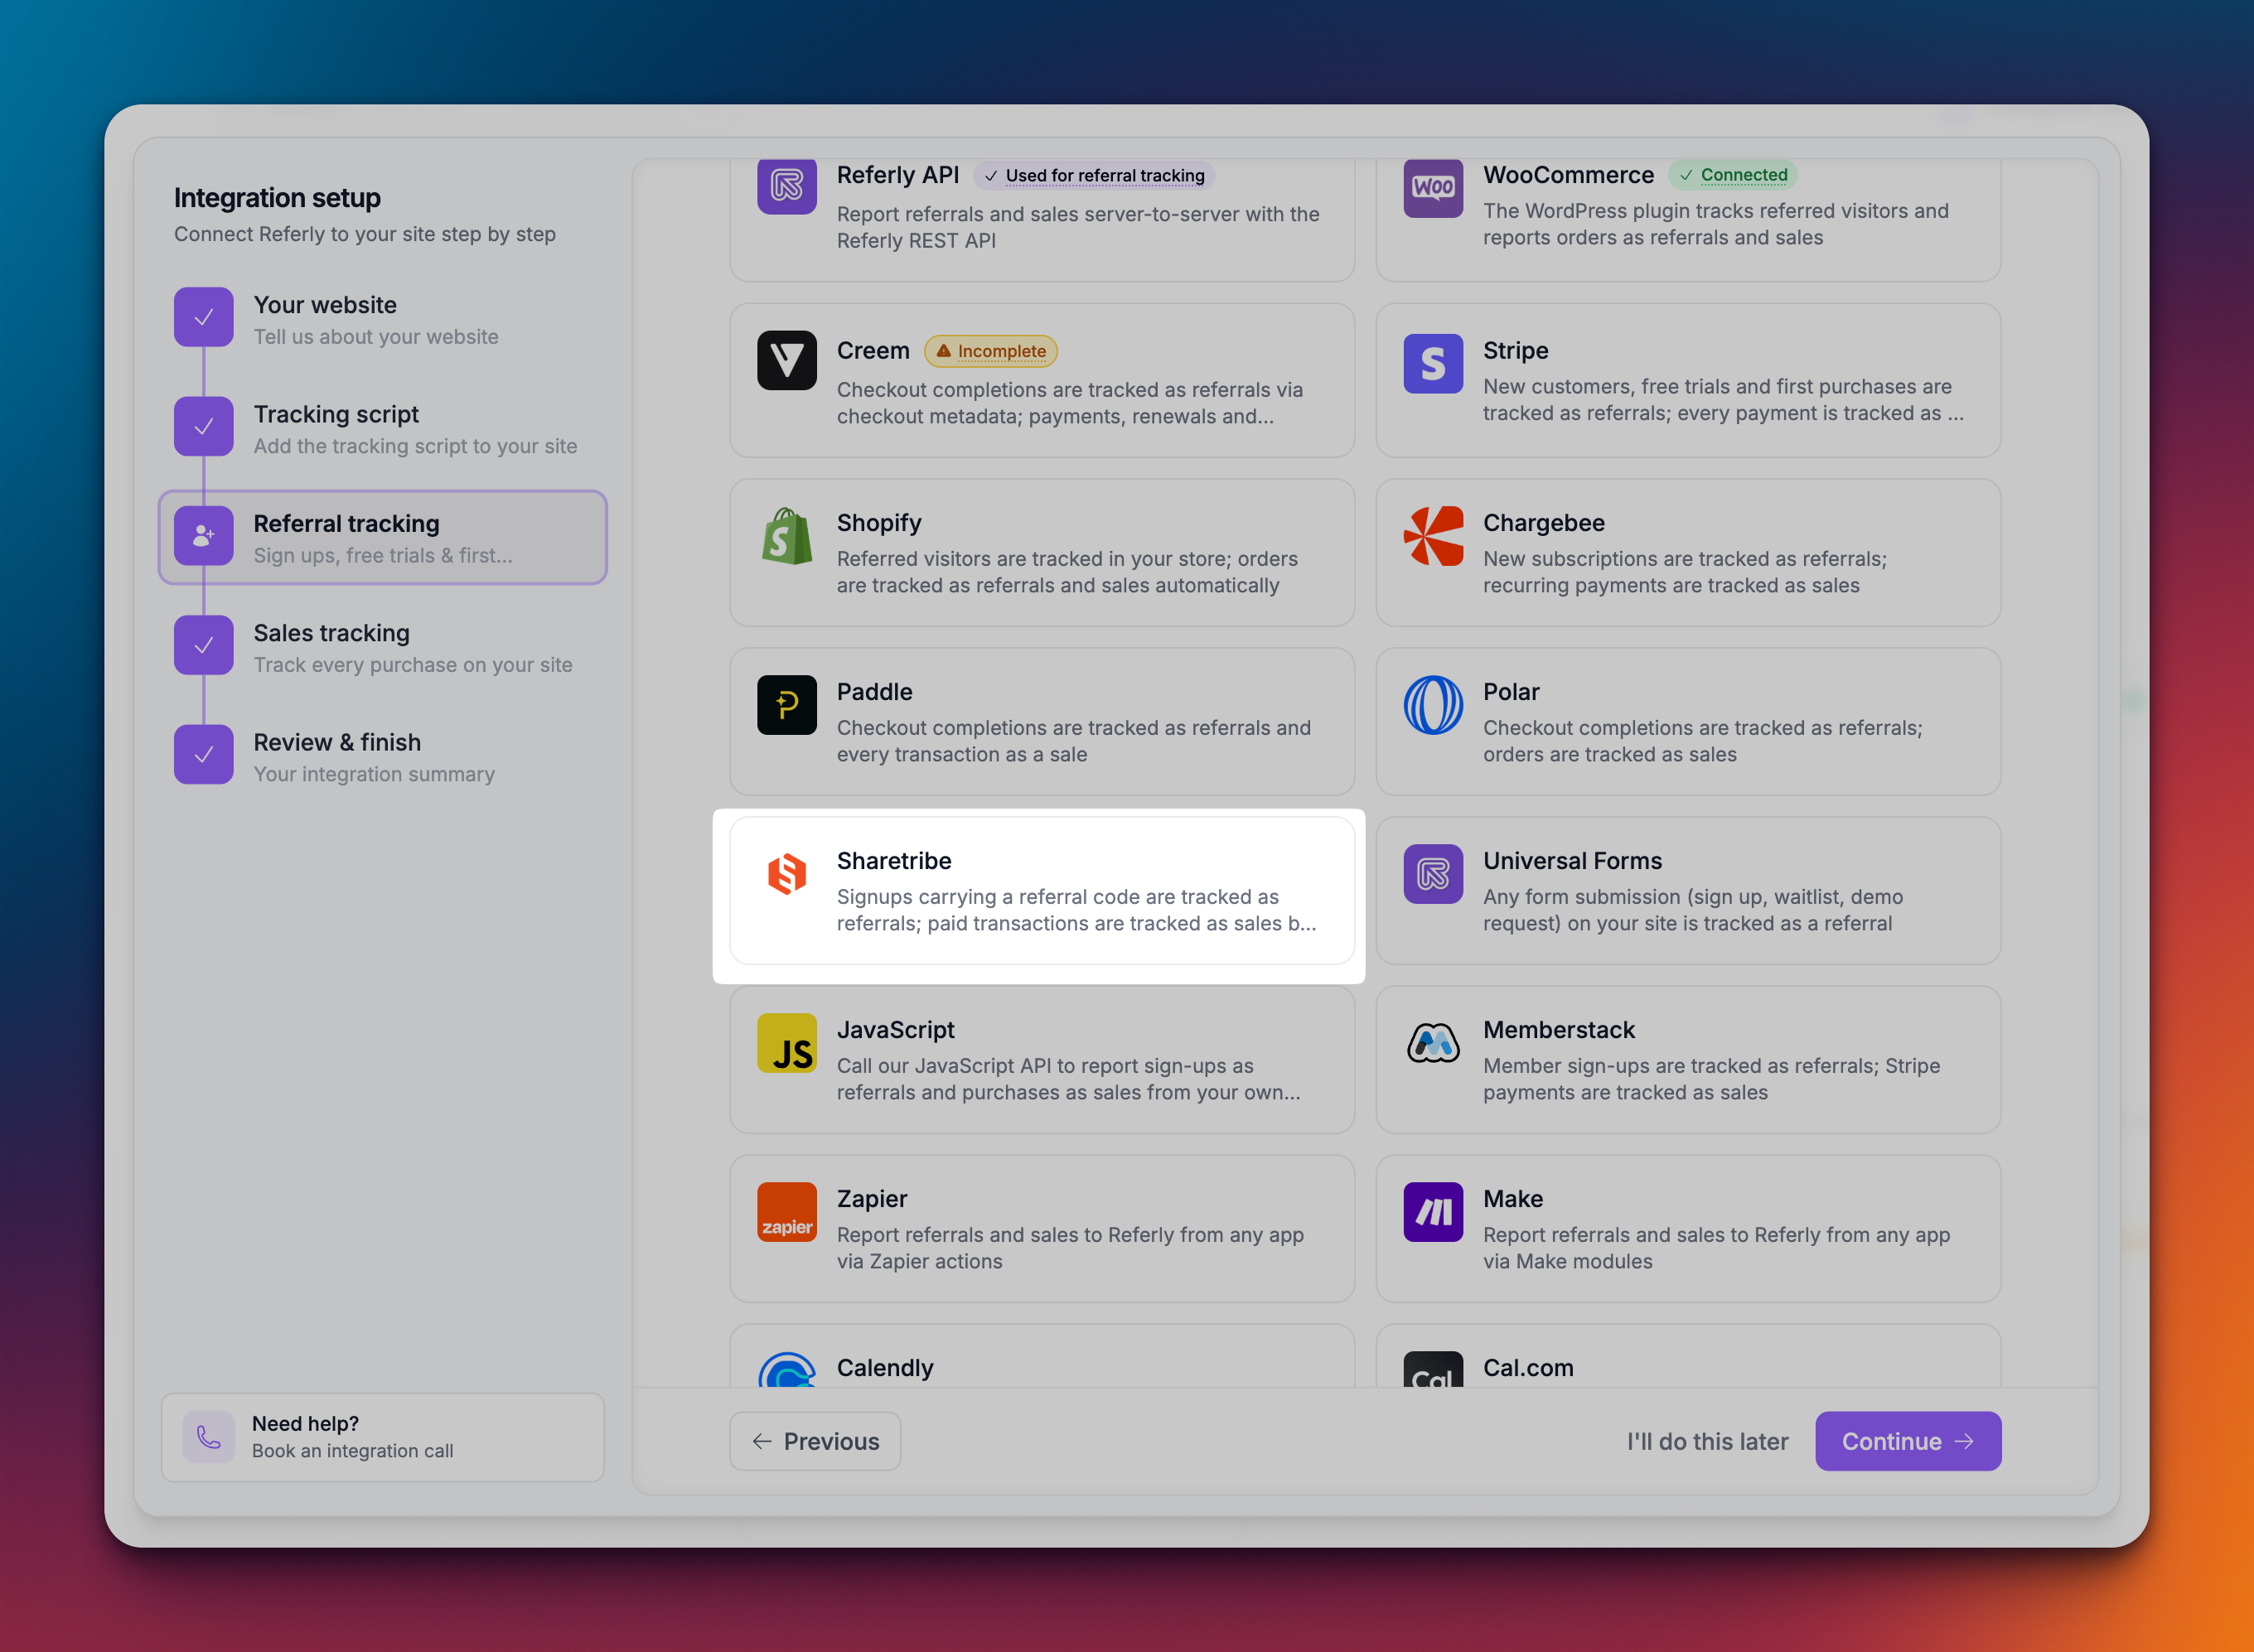2254x1652 pixels.
Task: Click the phone icon in Need help
Action: click(208, 1437)
